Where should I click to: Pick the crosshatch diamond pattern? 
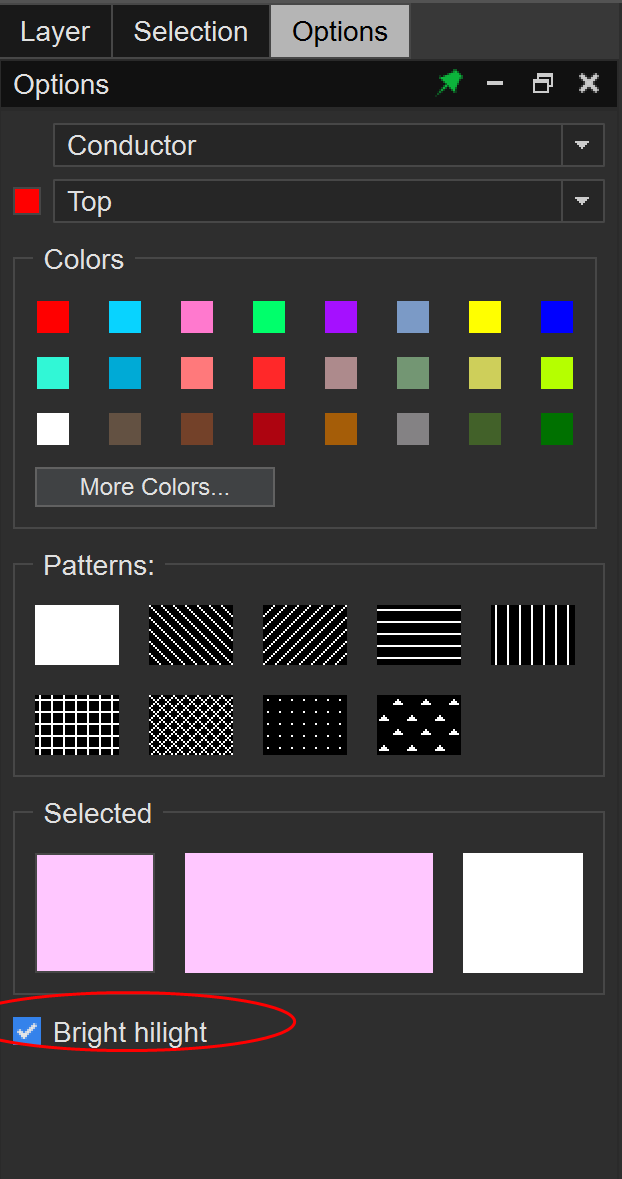191,725
